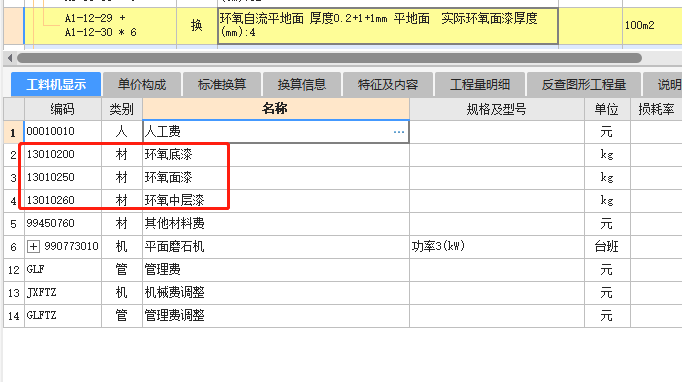This screenshot has width=682, height=382.
Task: Select code cell 13010250
Action: (63, 178)
